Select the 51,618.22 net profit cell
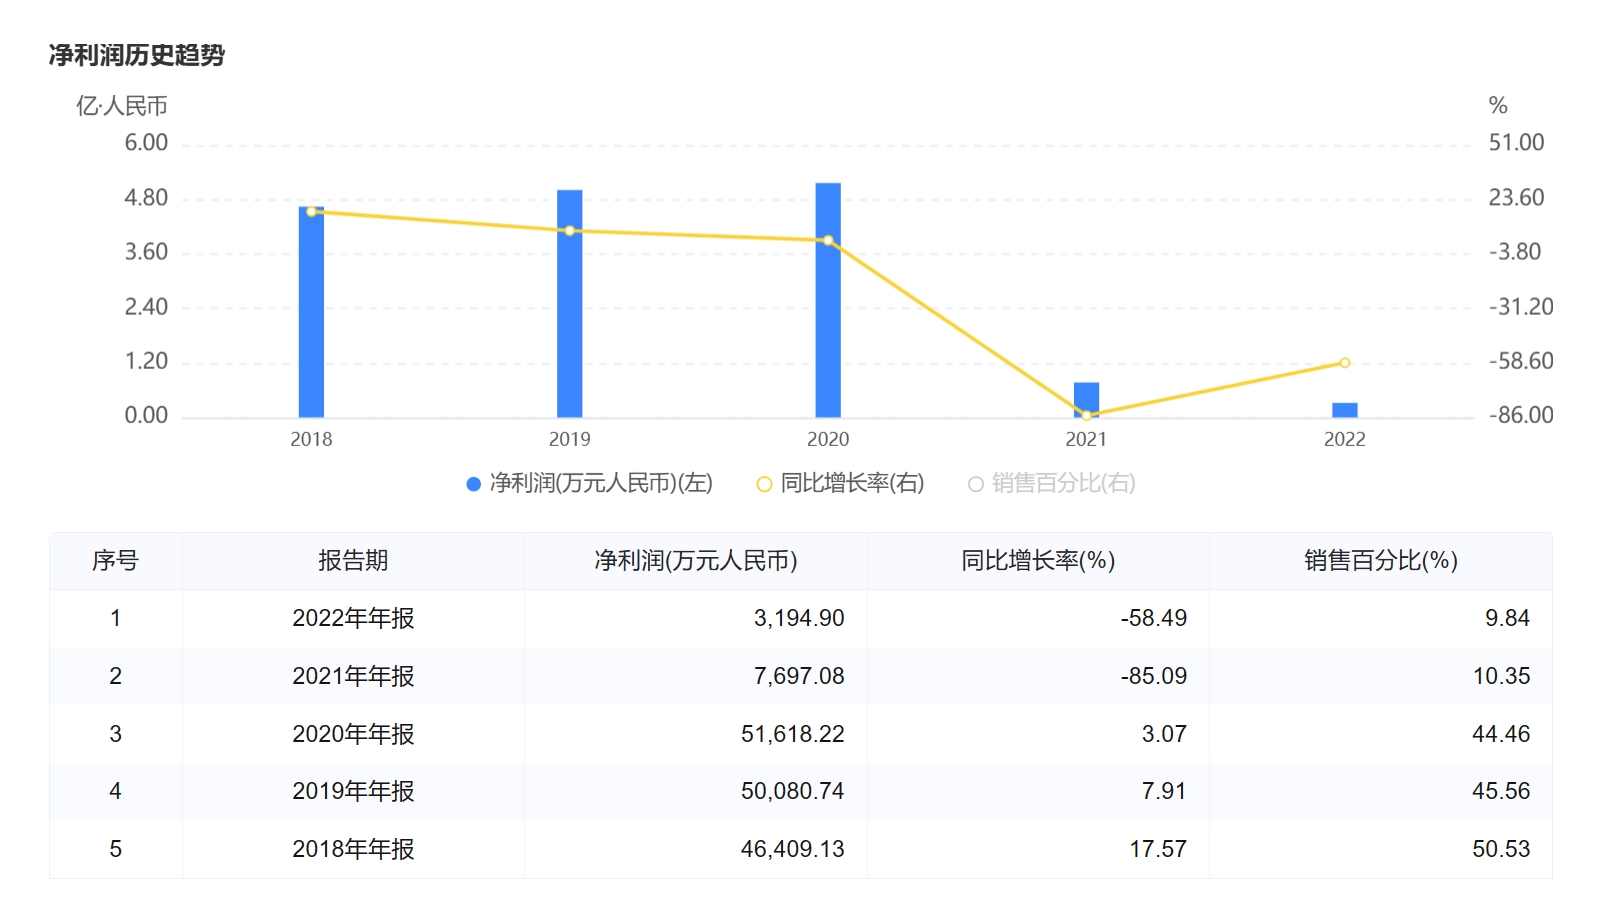The width and height of the screenshot is (1599, 915). pos(792,734)
